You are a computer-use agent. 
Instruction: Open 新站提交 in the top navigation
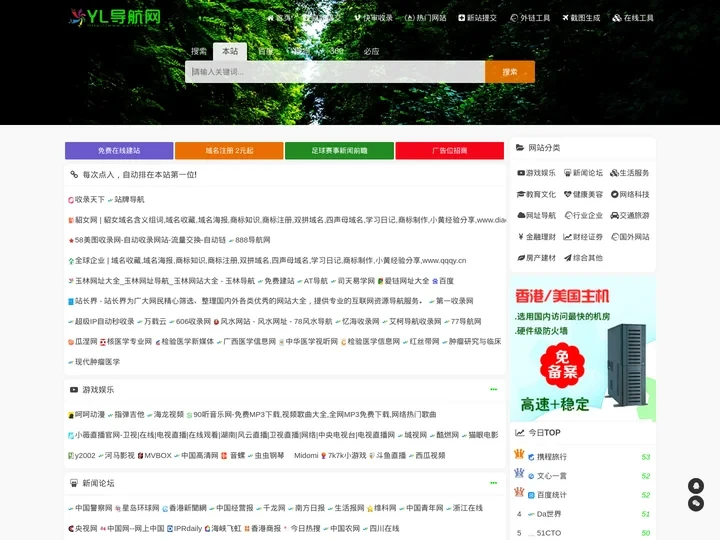pos(478,18)
